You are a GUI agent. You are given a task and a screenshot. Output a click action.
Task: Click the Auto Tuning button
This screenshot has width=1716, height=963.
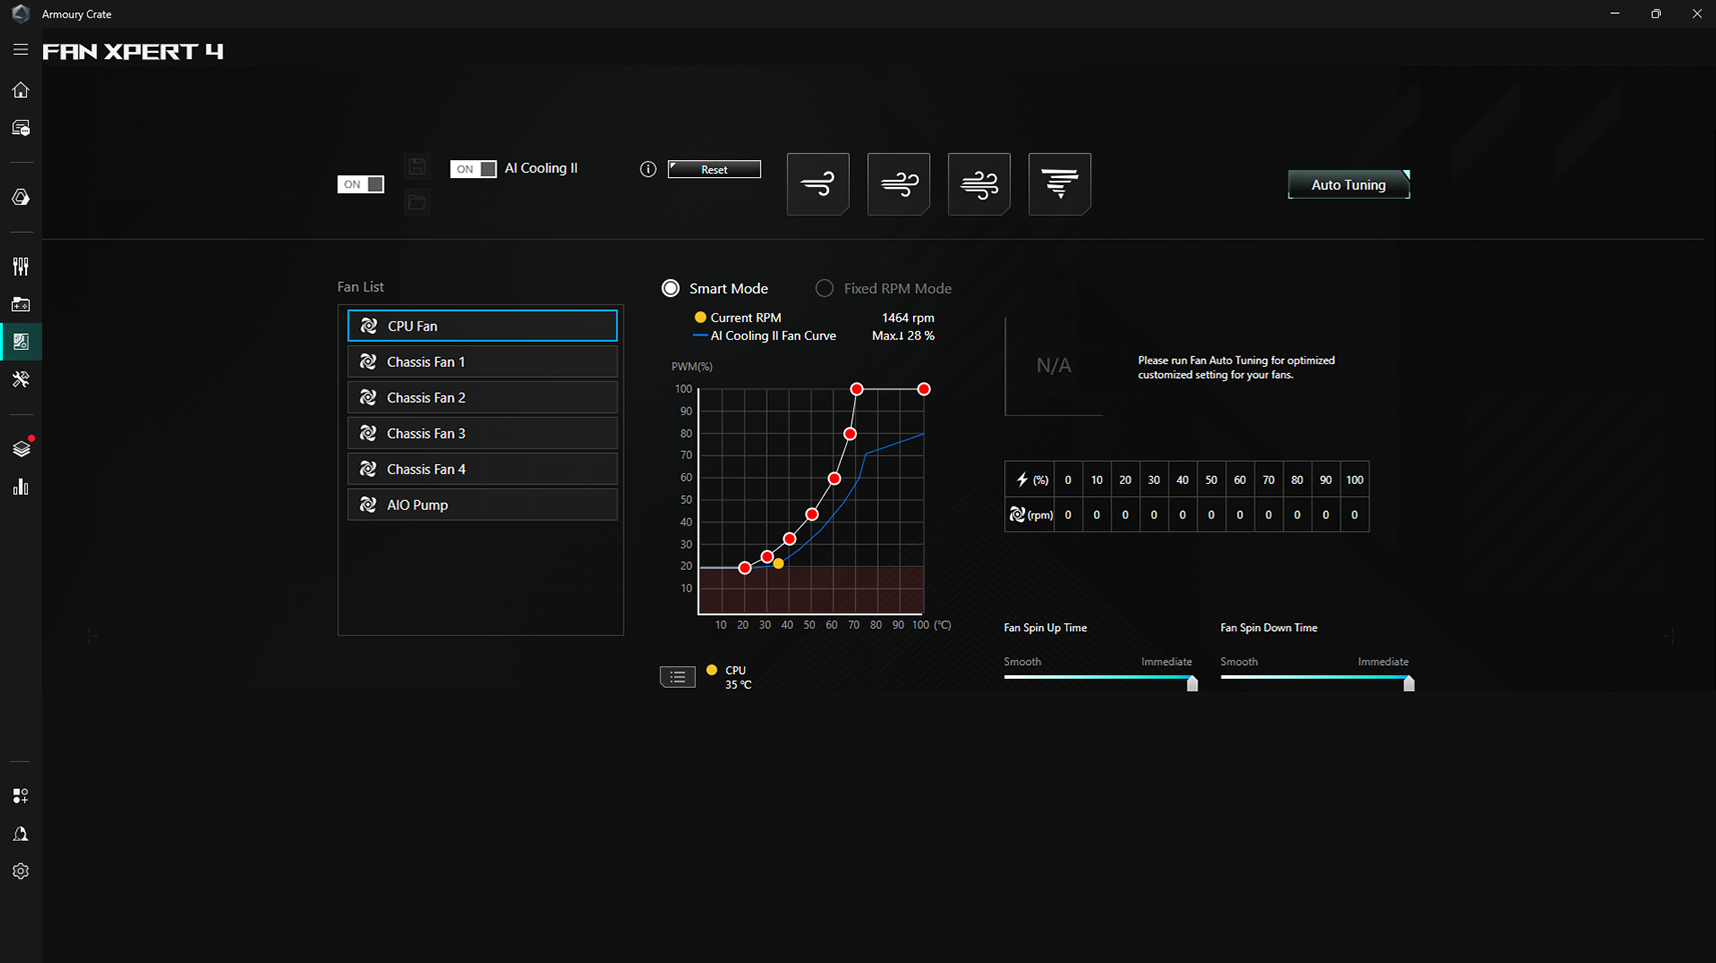(x=1348, y=185)
